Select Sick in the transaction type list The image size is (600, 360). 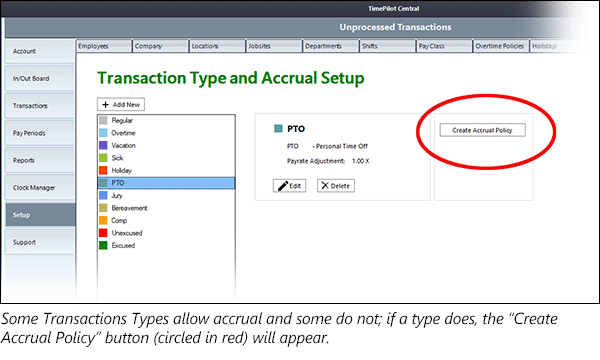[166, 158]
